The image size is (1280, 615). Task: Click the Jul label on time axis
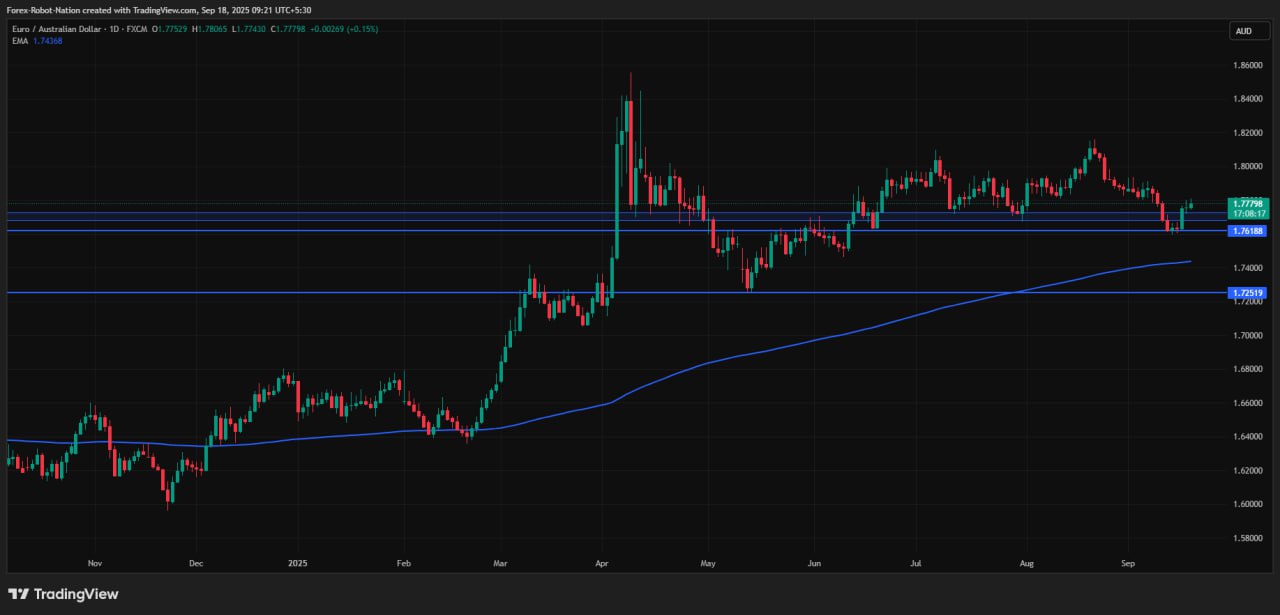pyautogui.click(x=917, y=563)
